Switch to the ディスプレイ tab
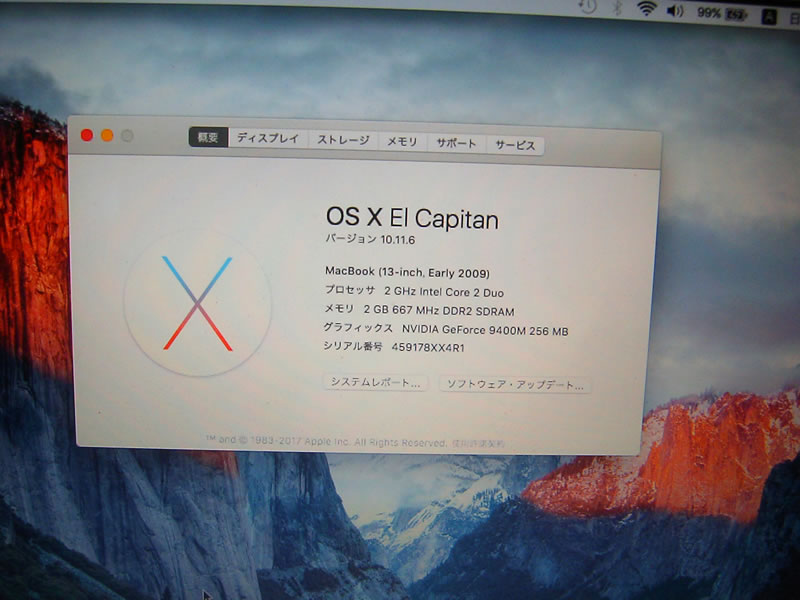Screen dimensions: 800x600 [268, 138]
